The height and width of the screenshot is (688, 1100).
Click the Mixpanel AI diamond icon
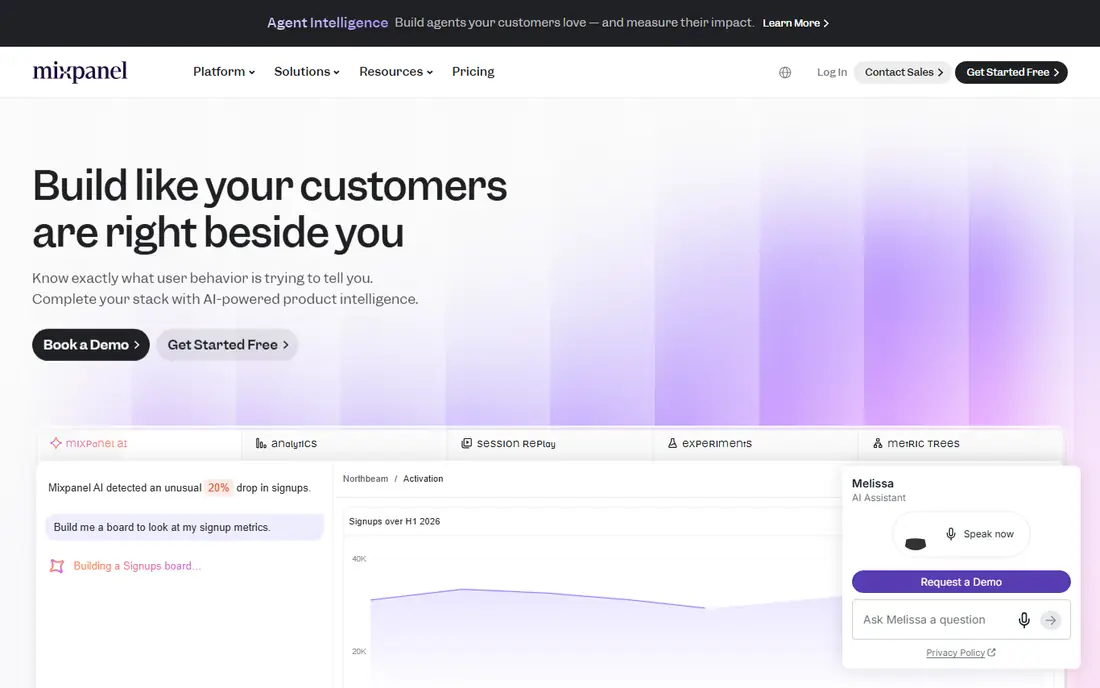click(55, 443)
